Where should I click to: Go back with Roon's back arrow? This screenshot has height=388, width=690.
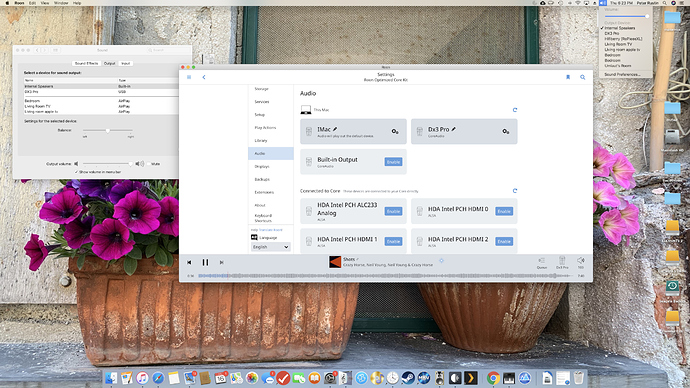point(204,77)
